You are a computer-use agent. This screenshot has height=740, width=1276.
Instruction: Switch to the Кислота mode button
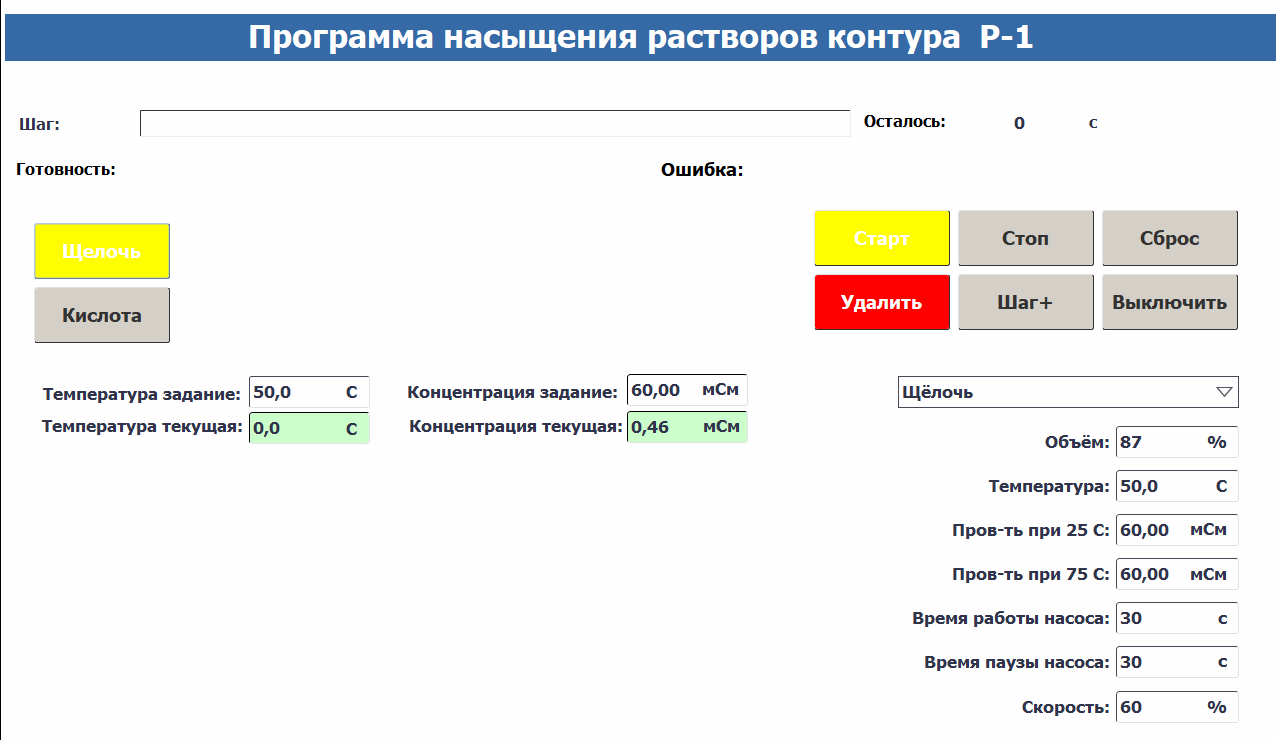[102, 316]
